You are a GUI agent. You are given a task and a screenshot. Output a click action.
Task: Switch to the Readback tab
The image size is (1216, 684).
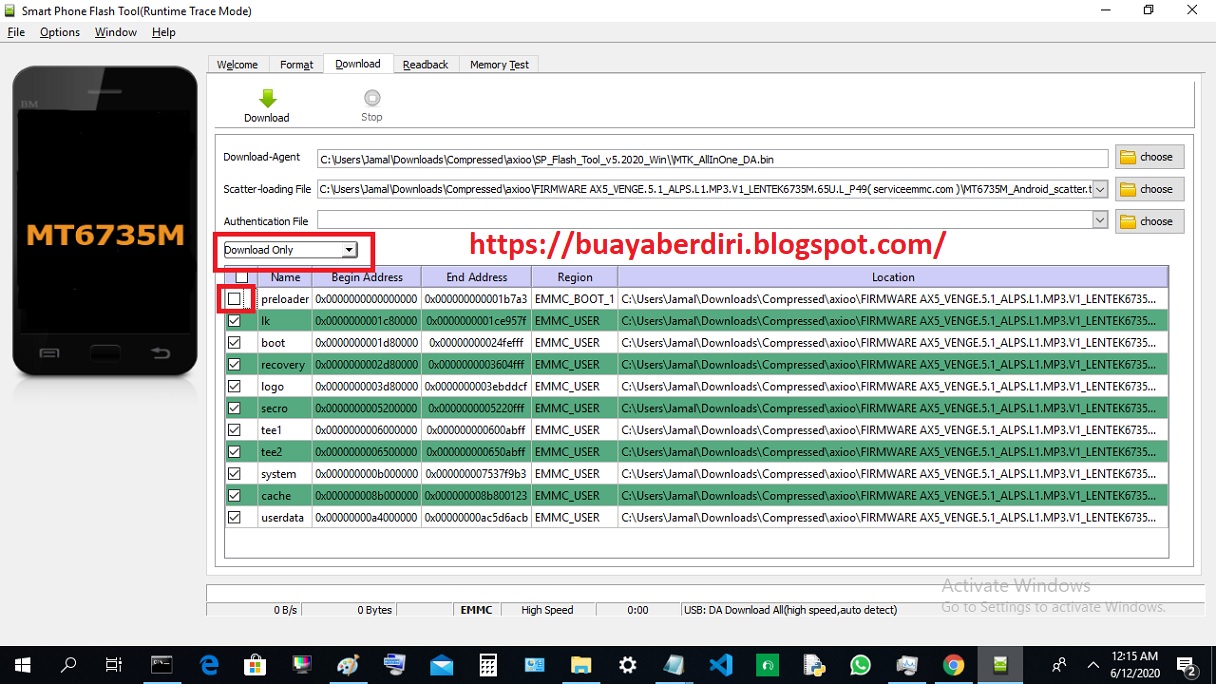tap(425, 63)
